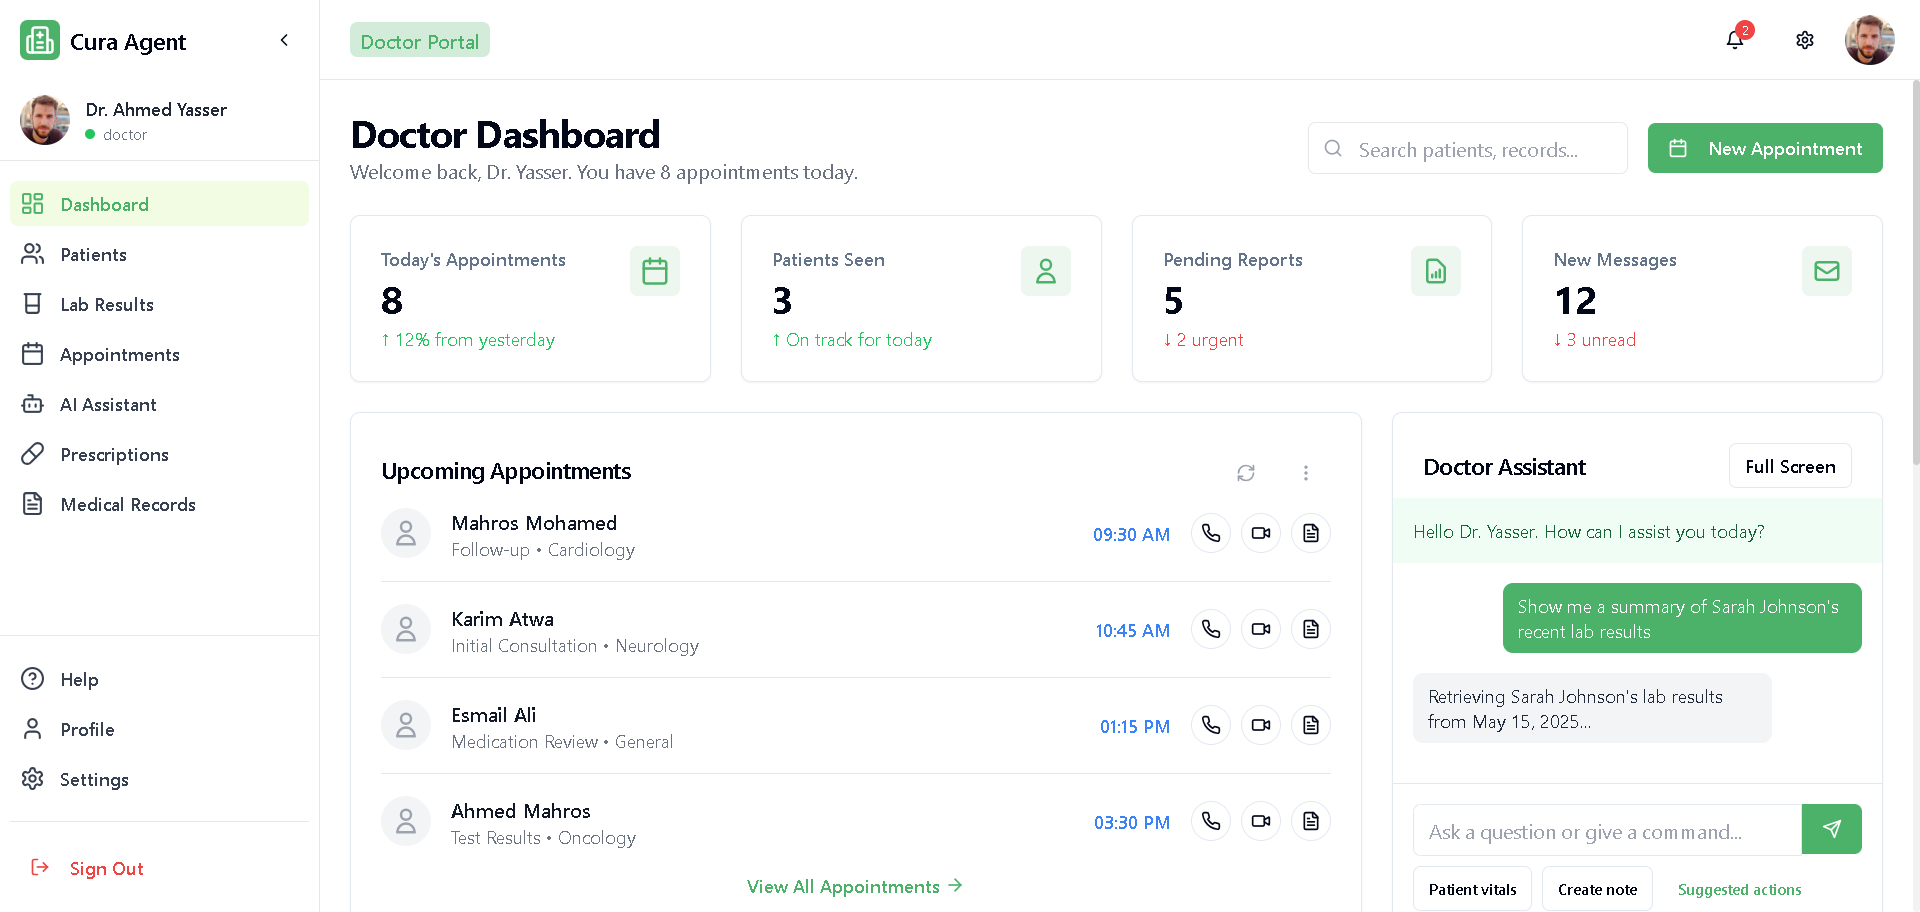Start video call with Karim Atwa
Image resolution: width=1920 pixels, height=912 pixels.
coord(1260,629)
